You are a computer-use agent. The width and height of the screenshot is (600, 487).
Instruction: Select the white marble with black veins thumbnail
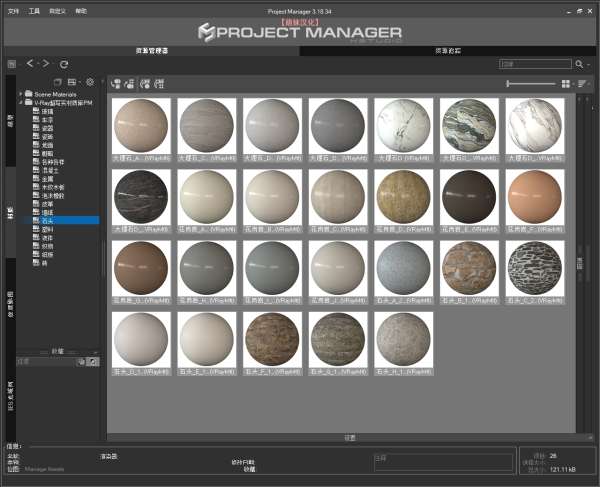404,130
